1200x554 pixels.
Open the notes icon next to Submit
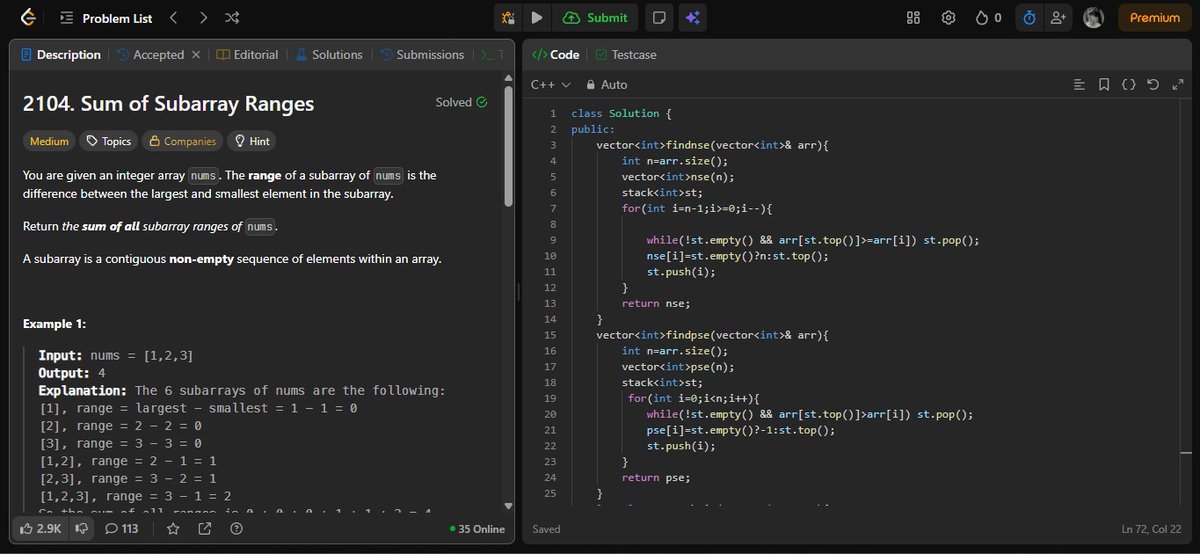(x=657, y=17)
